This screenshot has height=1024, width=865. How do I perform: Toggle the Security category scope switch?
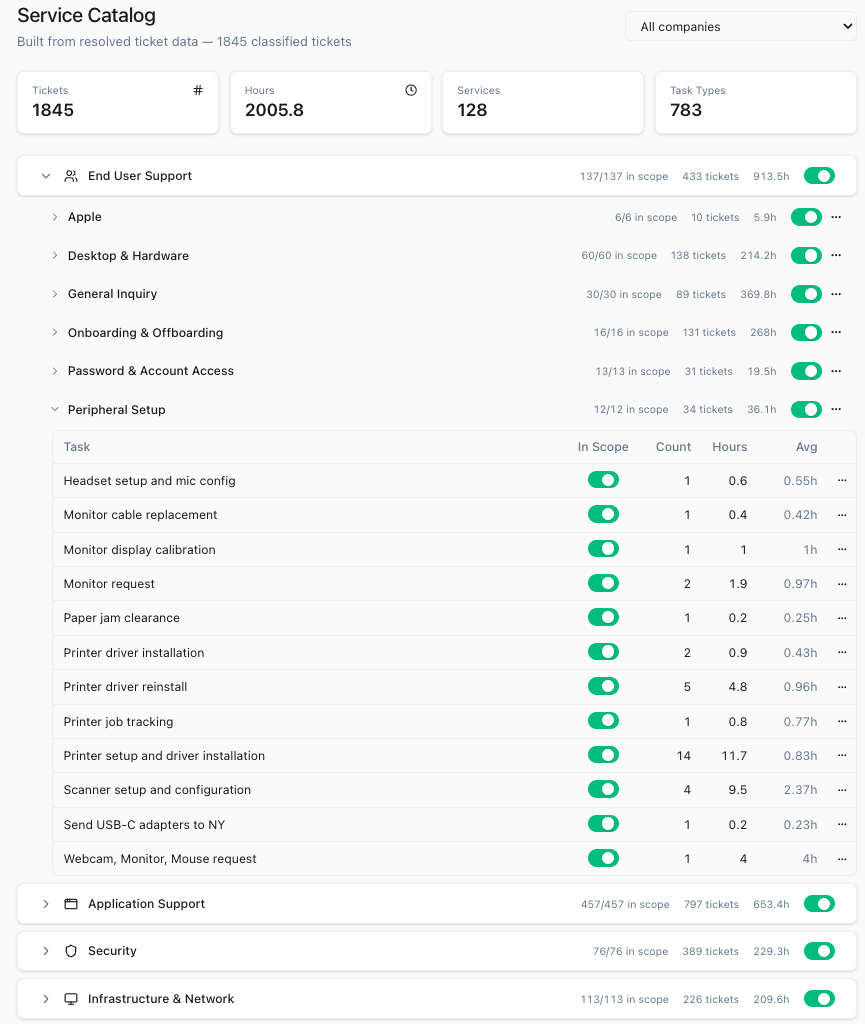pyautogui.click(x=819, y=951)
